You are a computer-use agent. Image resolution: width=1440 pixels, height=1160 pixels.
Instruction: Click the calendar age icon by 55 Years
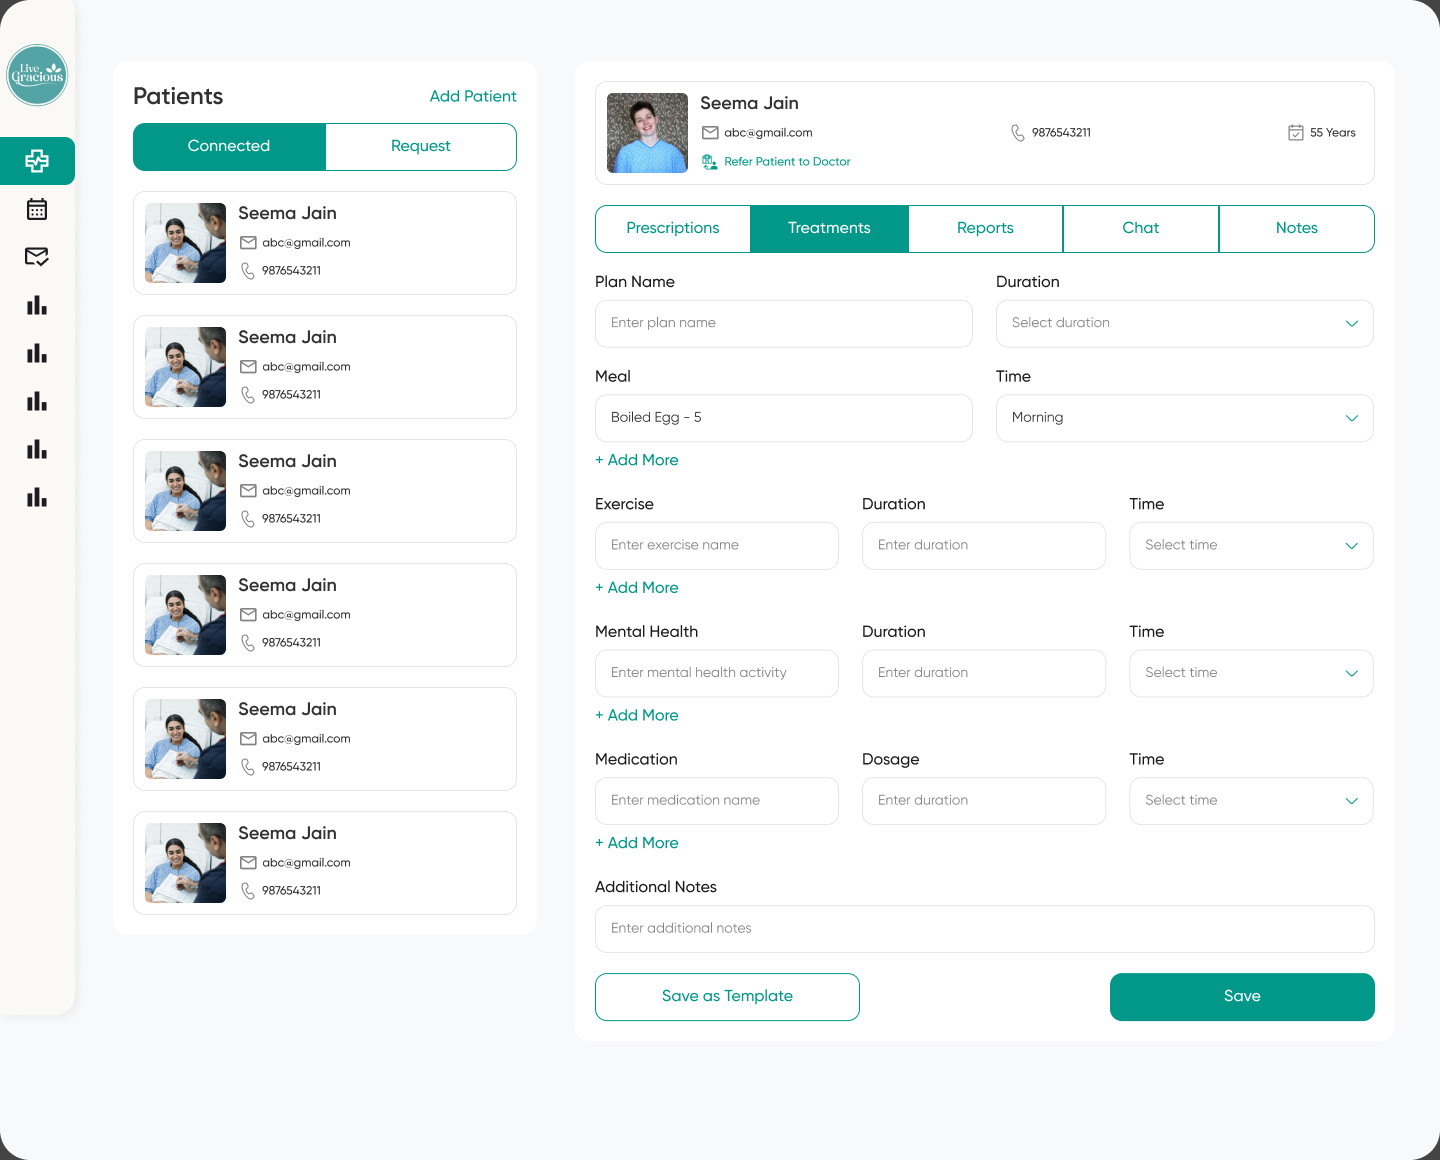click(1296, 133)
